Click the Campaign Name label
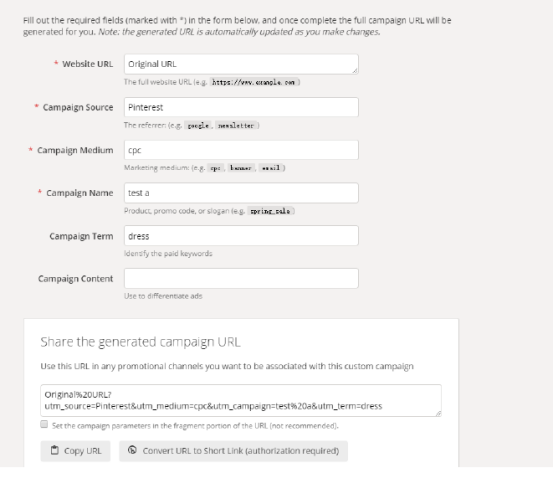The height and width of the screenshot is (478, 554). click(80, 193)
